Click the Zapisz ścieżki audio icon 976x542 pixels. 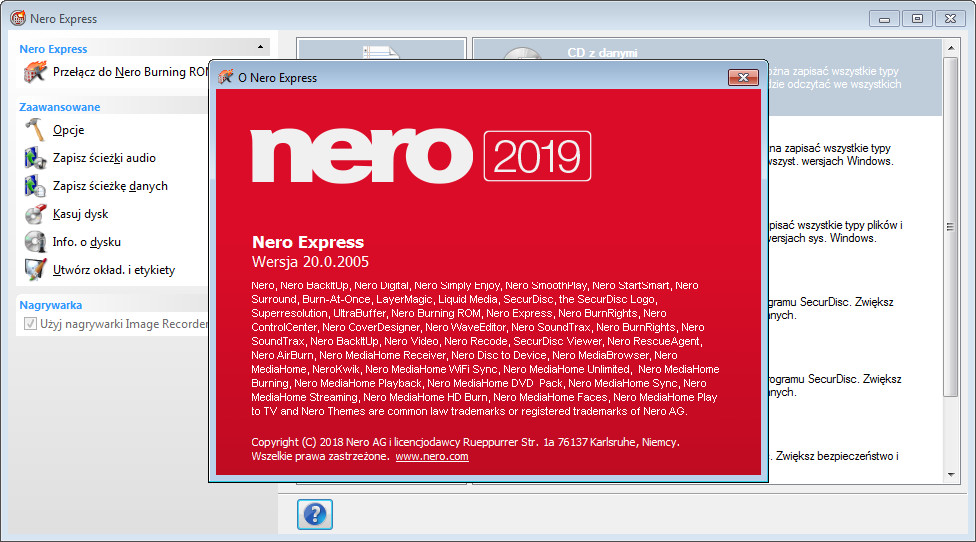tap(35, 158)
